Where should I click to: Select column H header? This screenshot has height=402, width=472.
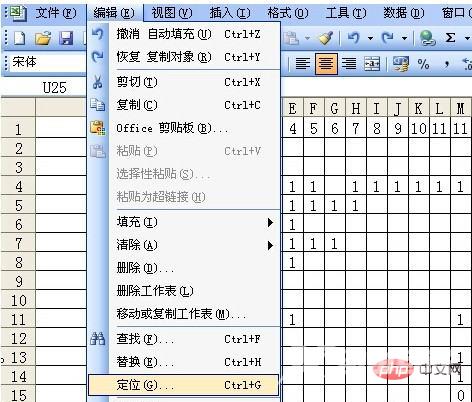[x=356, y=108]
